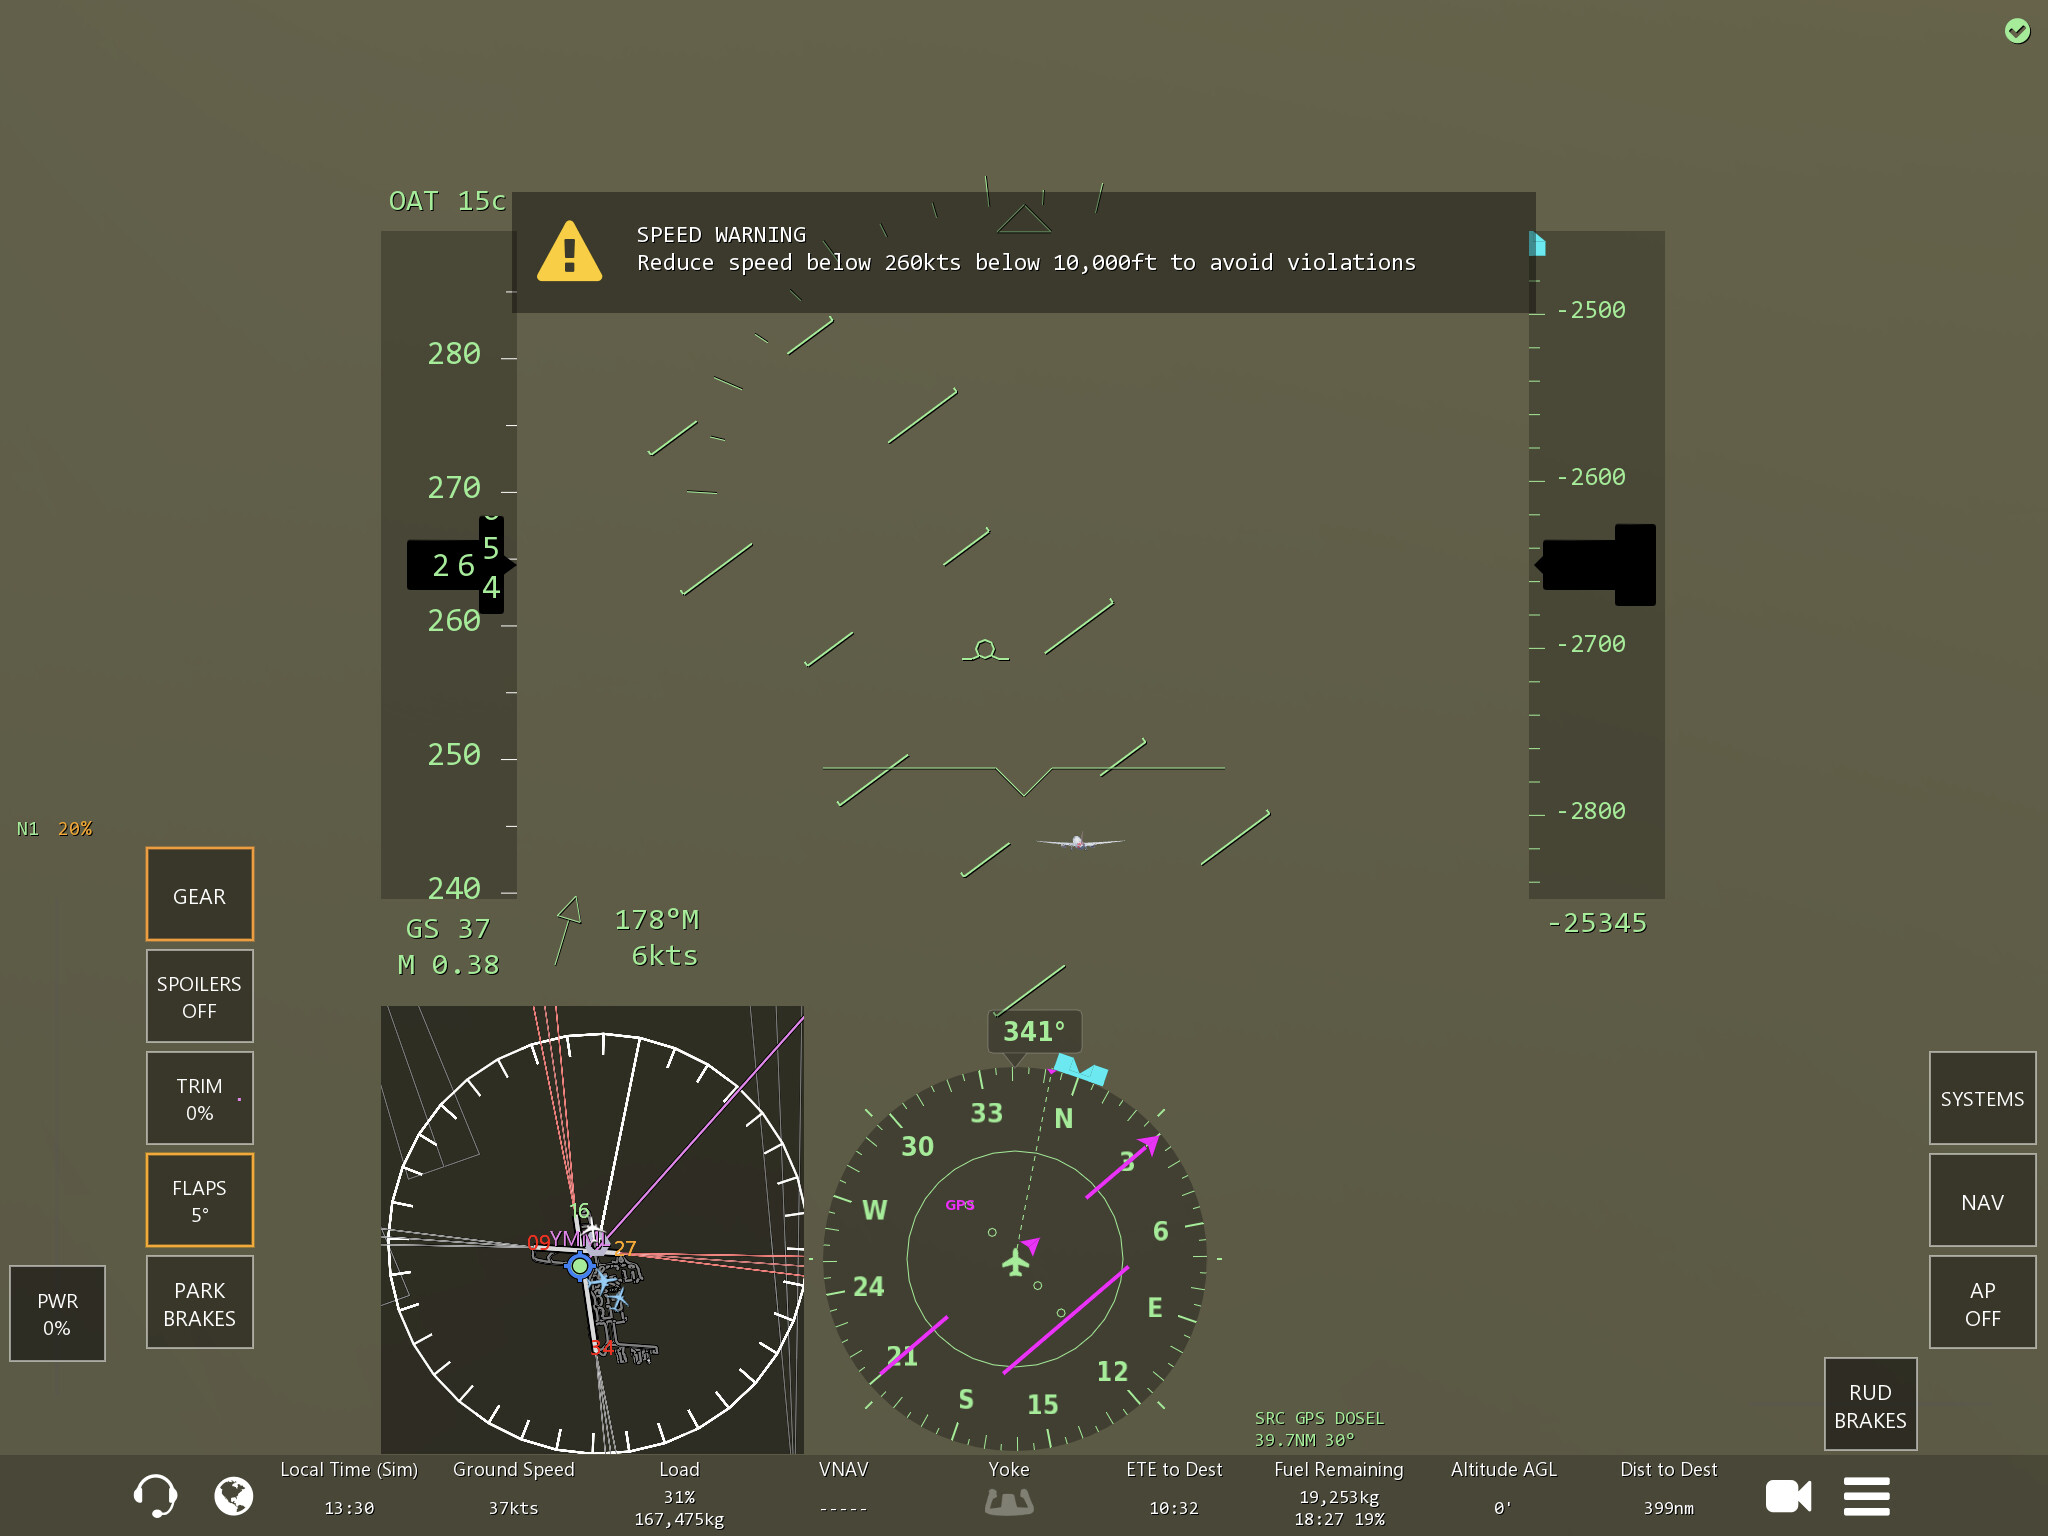Open ATC headset communications icon

tap(155, 1496)
